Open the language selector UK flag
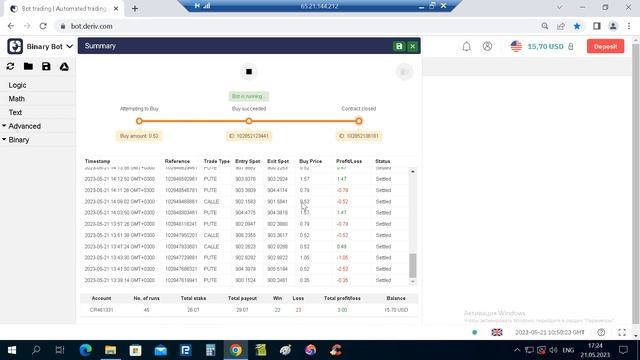The height and width of the screenshot is (360, 640). pyautogui.click(x=497, y=332)
